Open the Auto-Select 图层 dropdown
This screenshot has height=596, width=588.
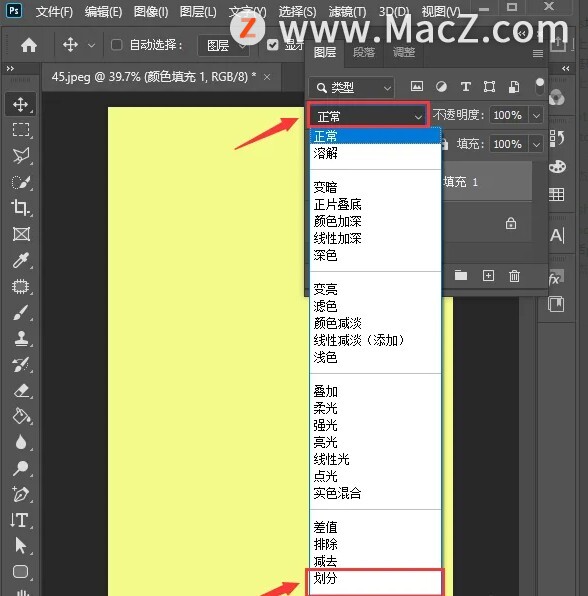click(224, 46)
